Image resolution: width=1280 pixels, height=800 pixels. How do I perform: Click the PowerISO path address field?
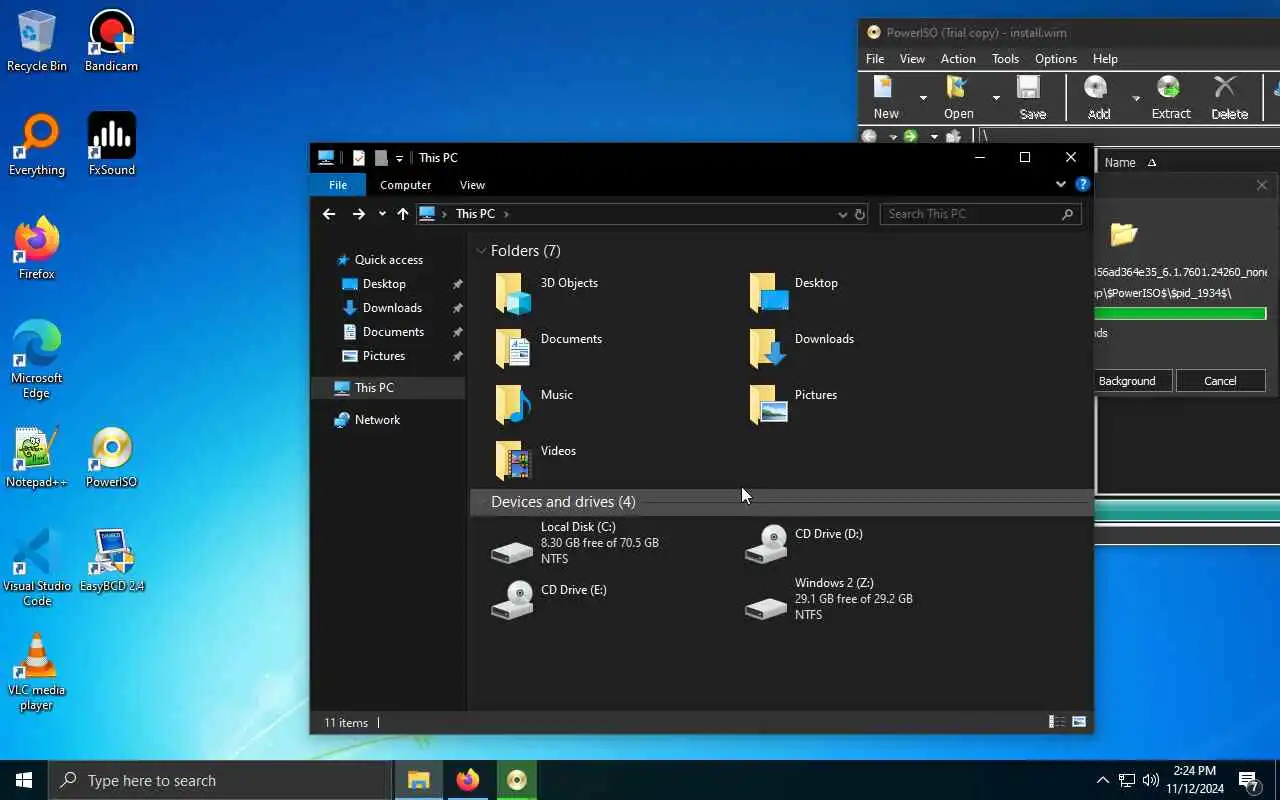(x=1127, y=137)
